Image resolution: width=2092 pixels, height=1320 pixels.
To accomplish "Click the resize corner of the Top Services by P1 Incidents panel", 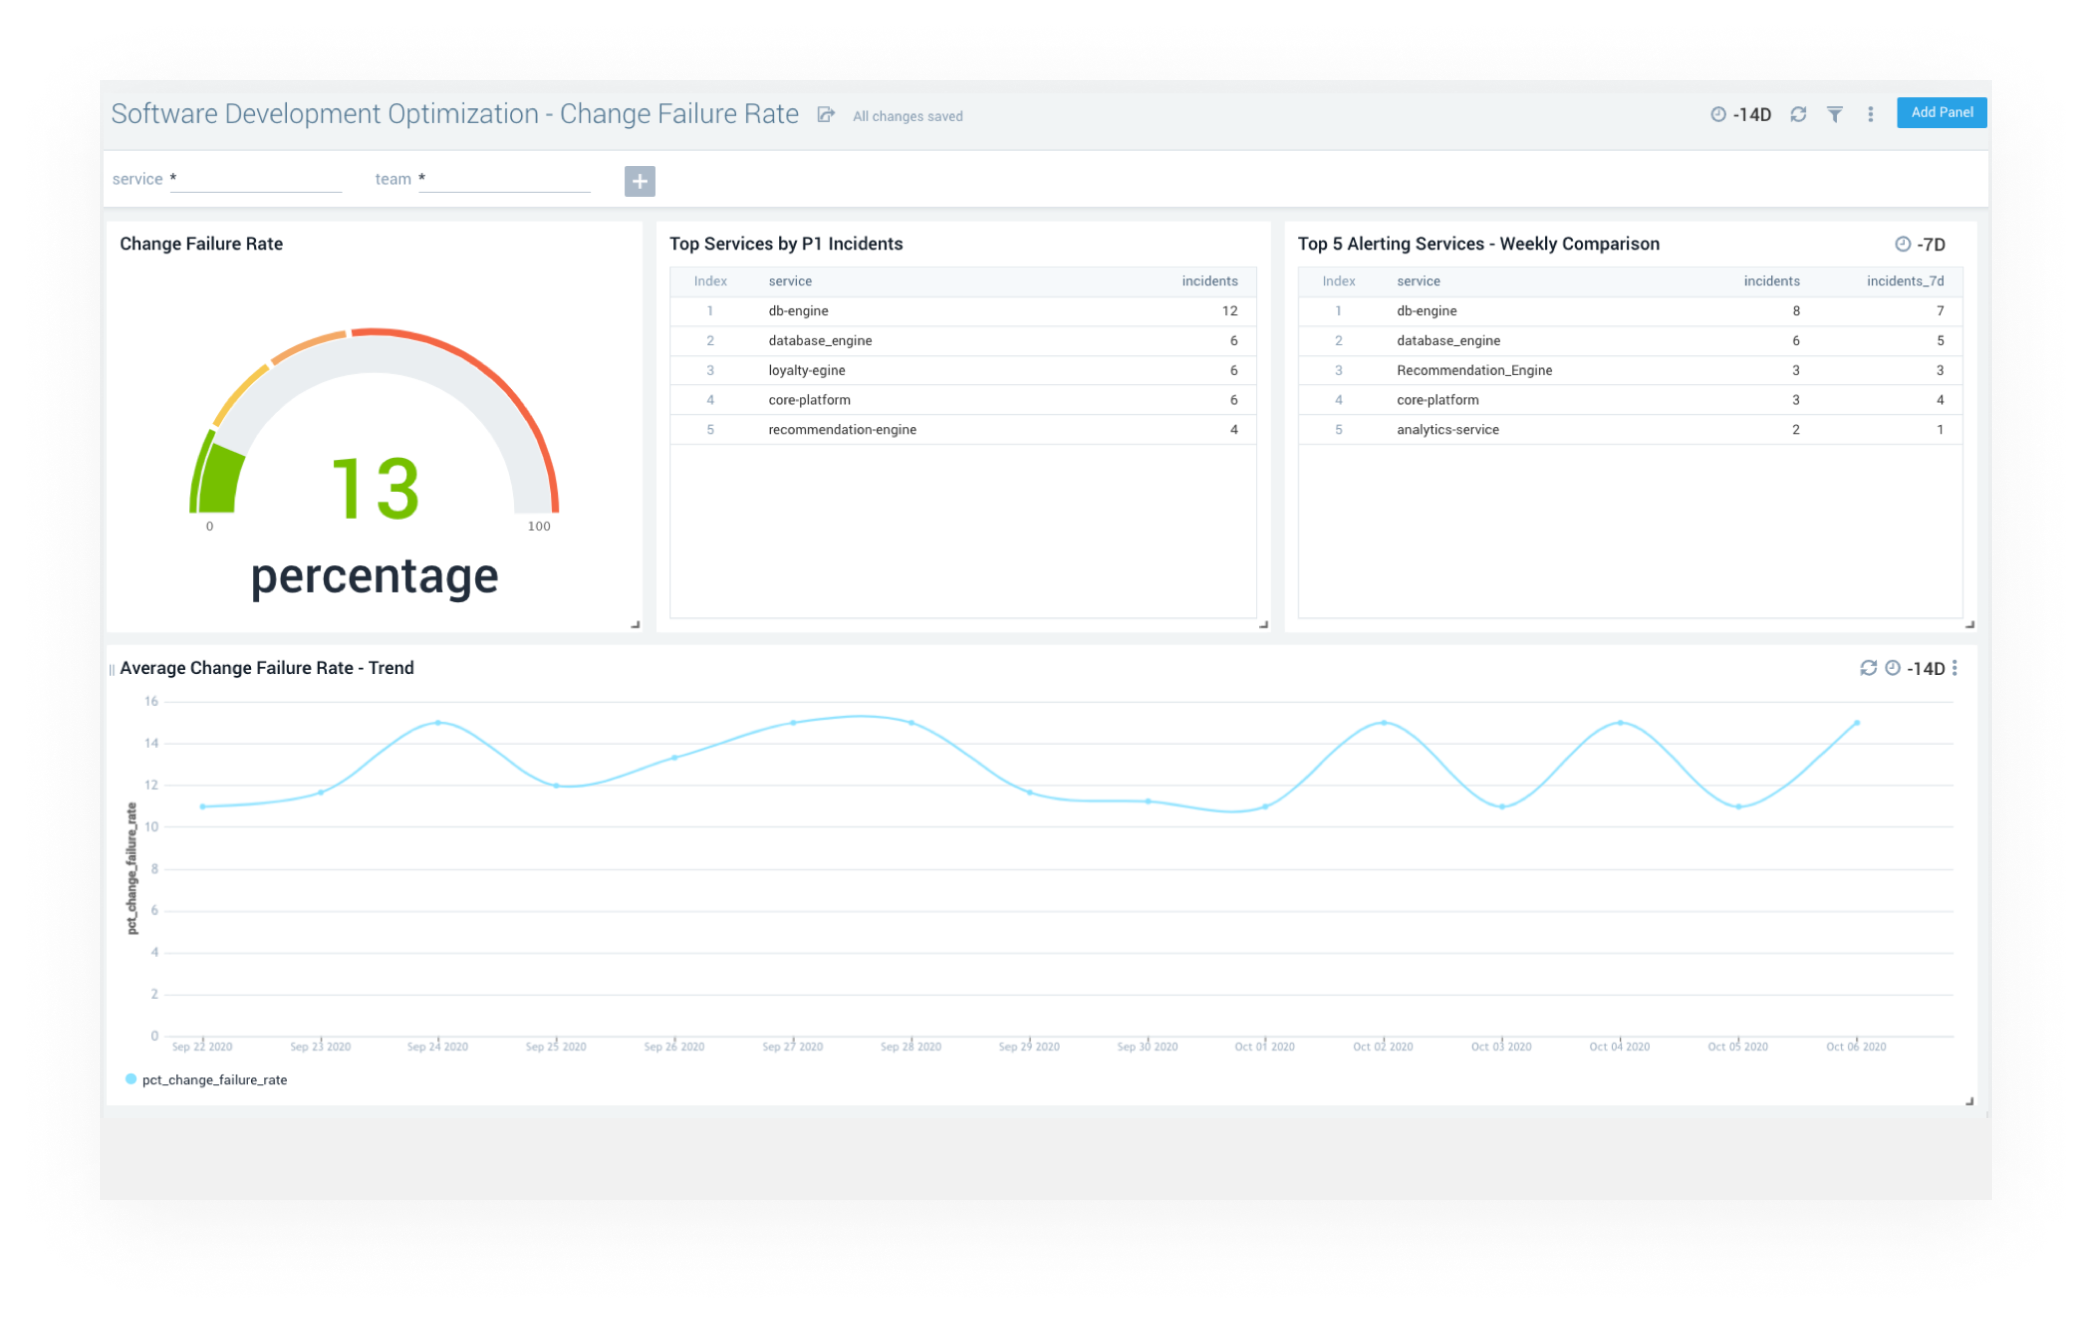I will (1264, 624).
